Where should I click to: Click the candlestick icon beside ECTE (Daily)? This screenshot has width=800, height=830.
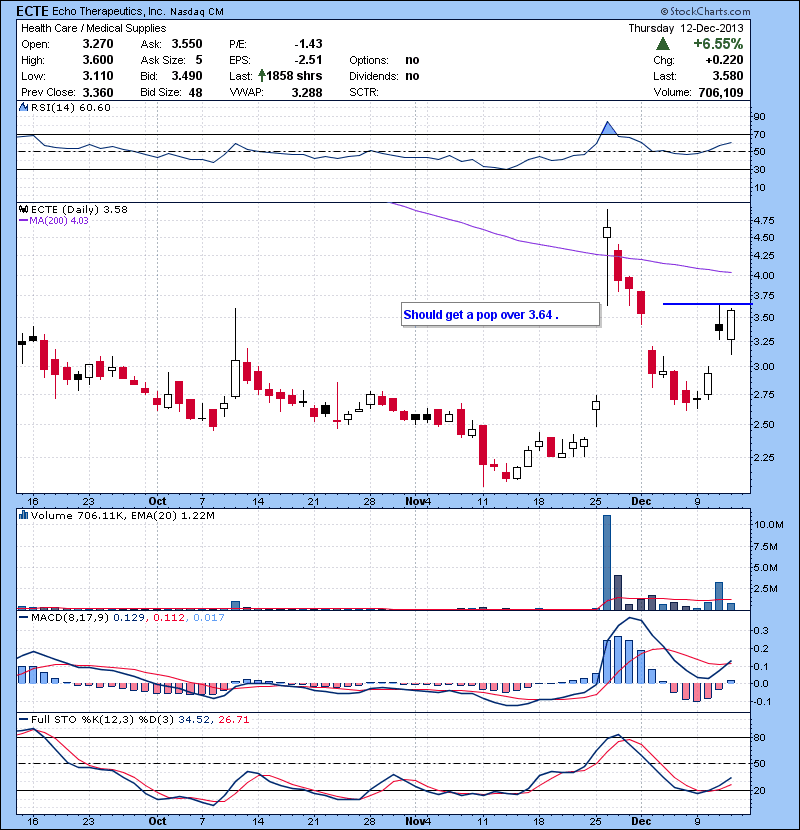[x=23, y=209]
